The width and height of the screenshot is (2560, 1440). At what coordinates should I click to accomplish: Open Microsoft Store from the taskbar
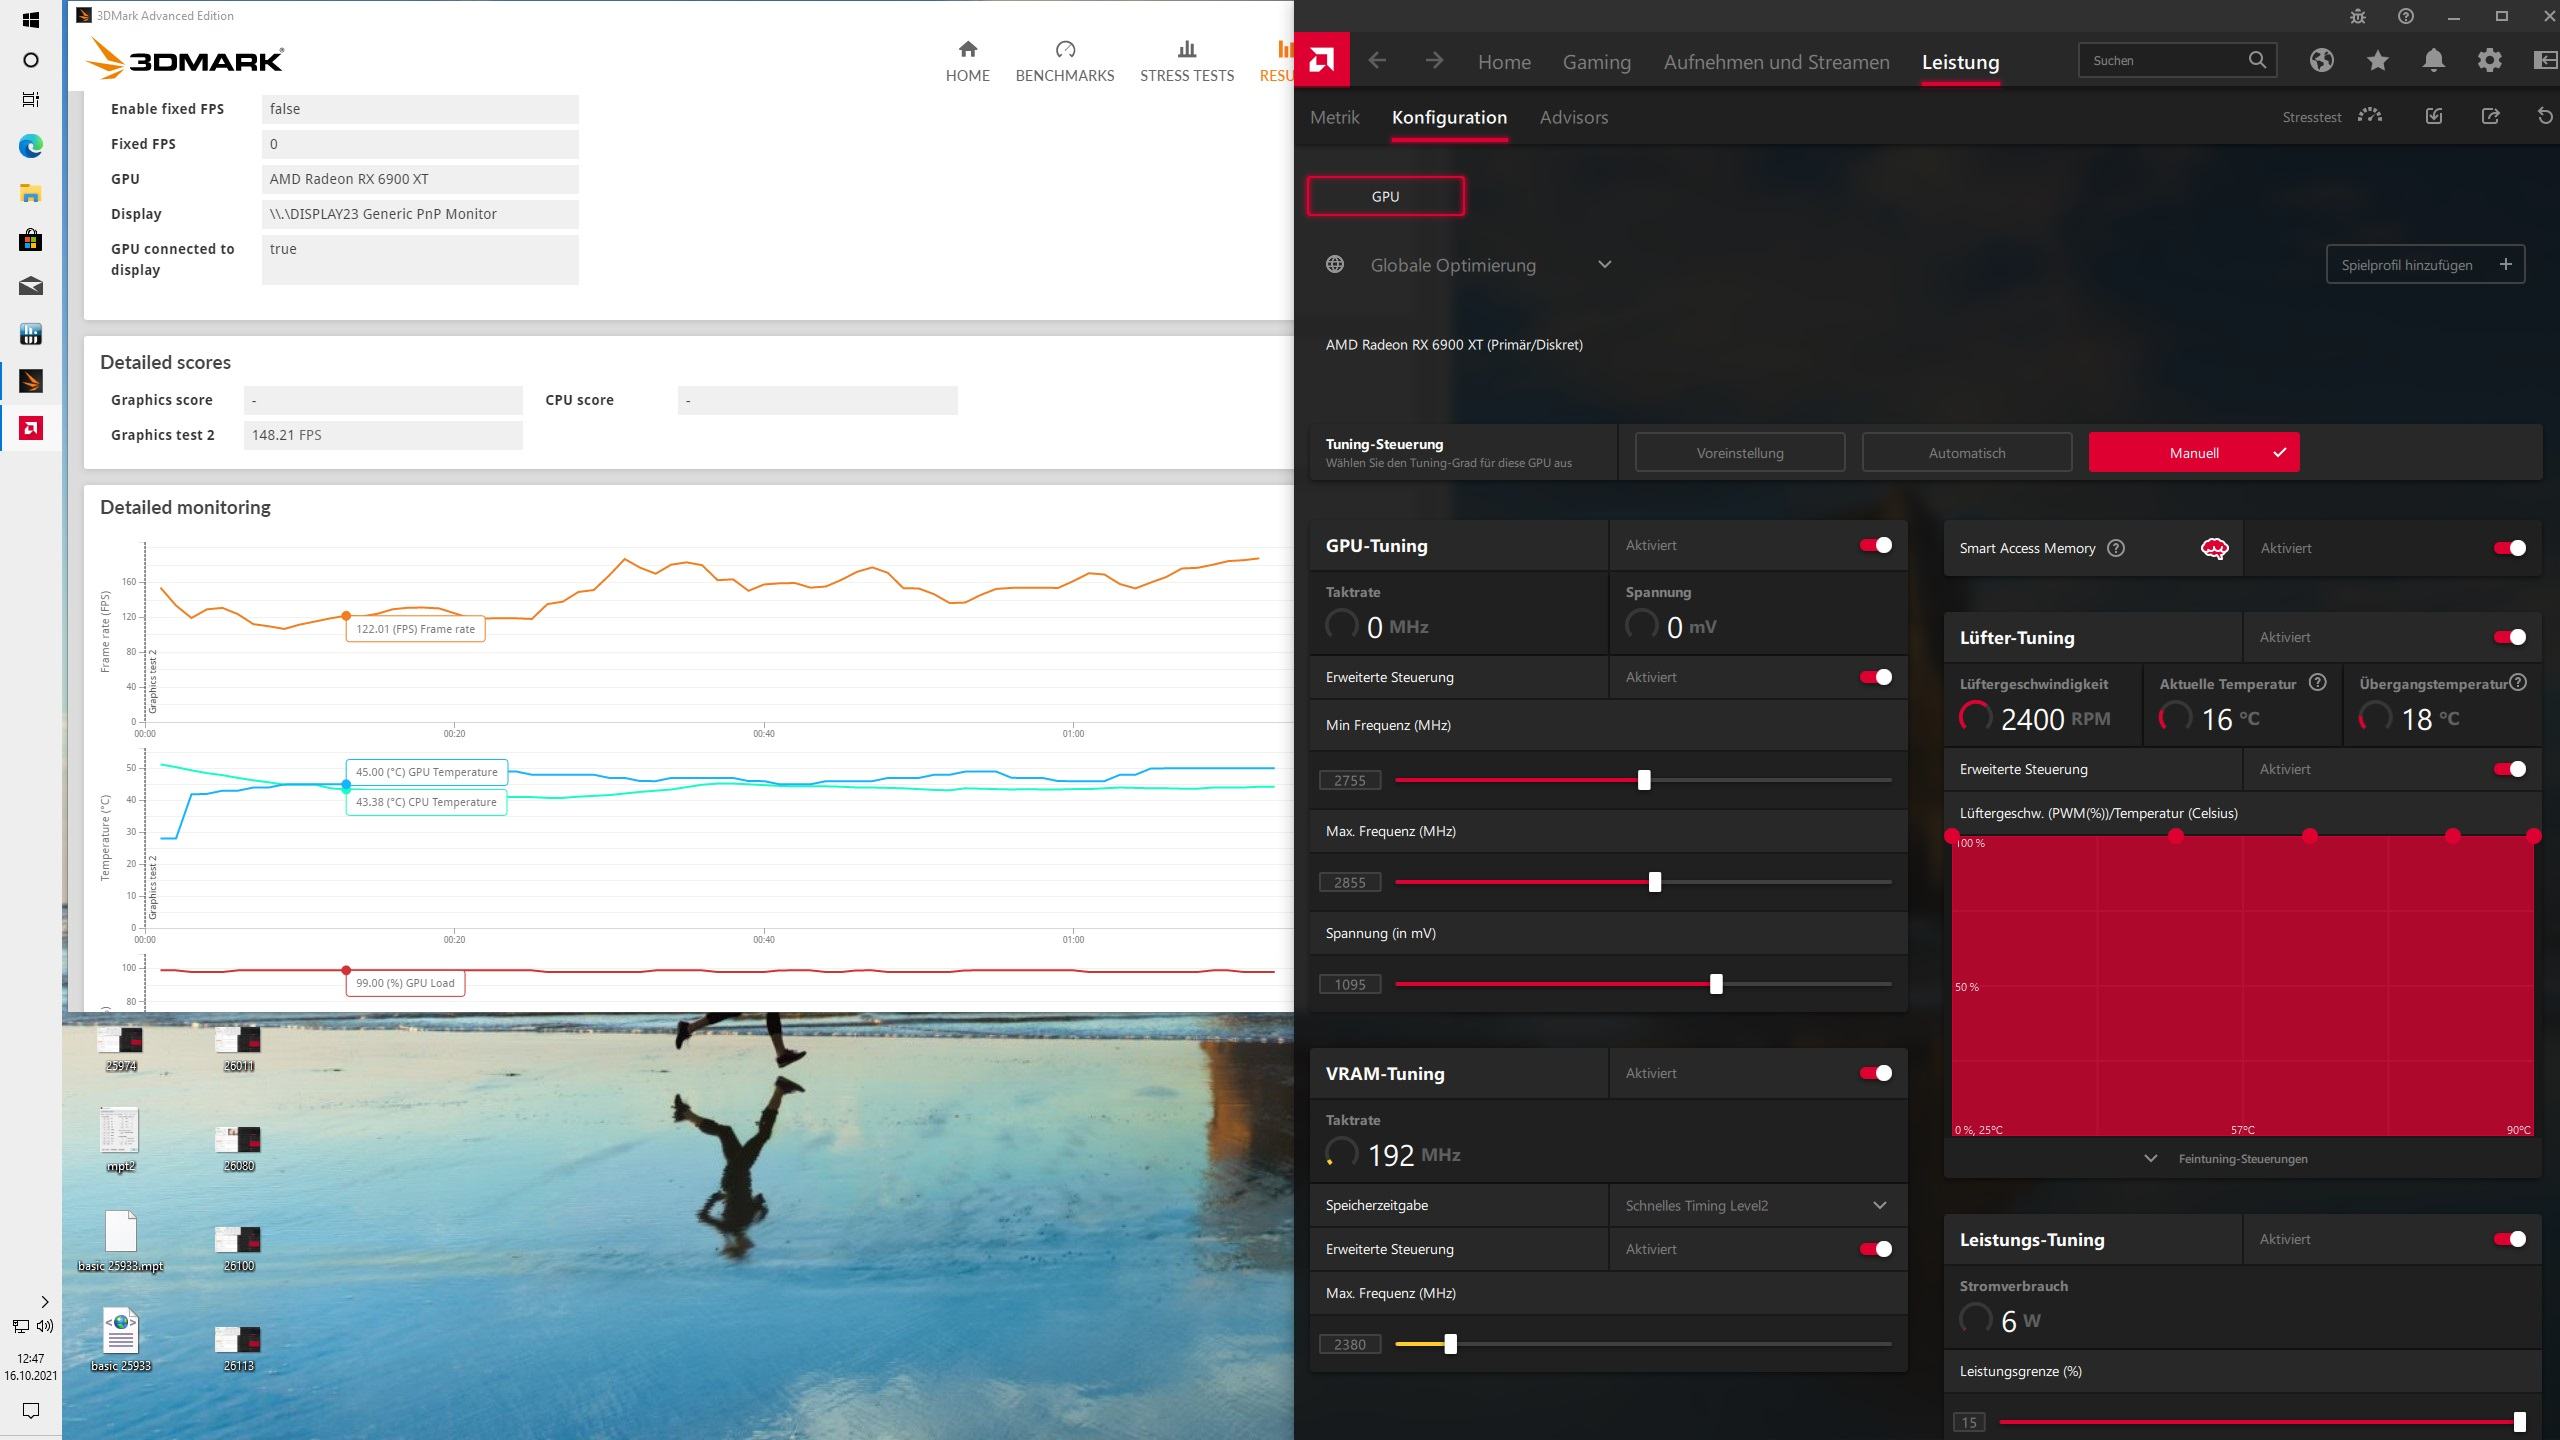(x=31, y=240)
